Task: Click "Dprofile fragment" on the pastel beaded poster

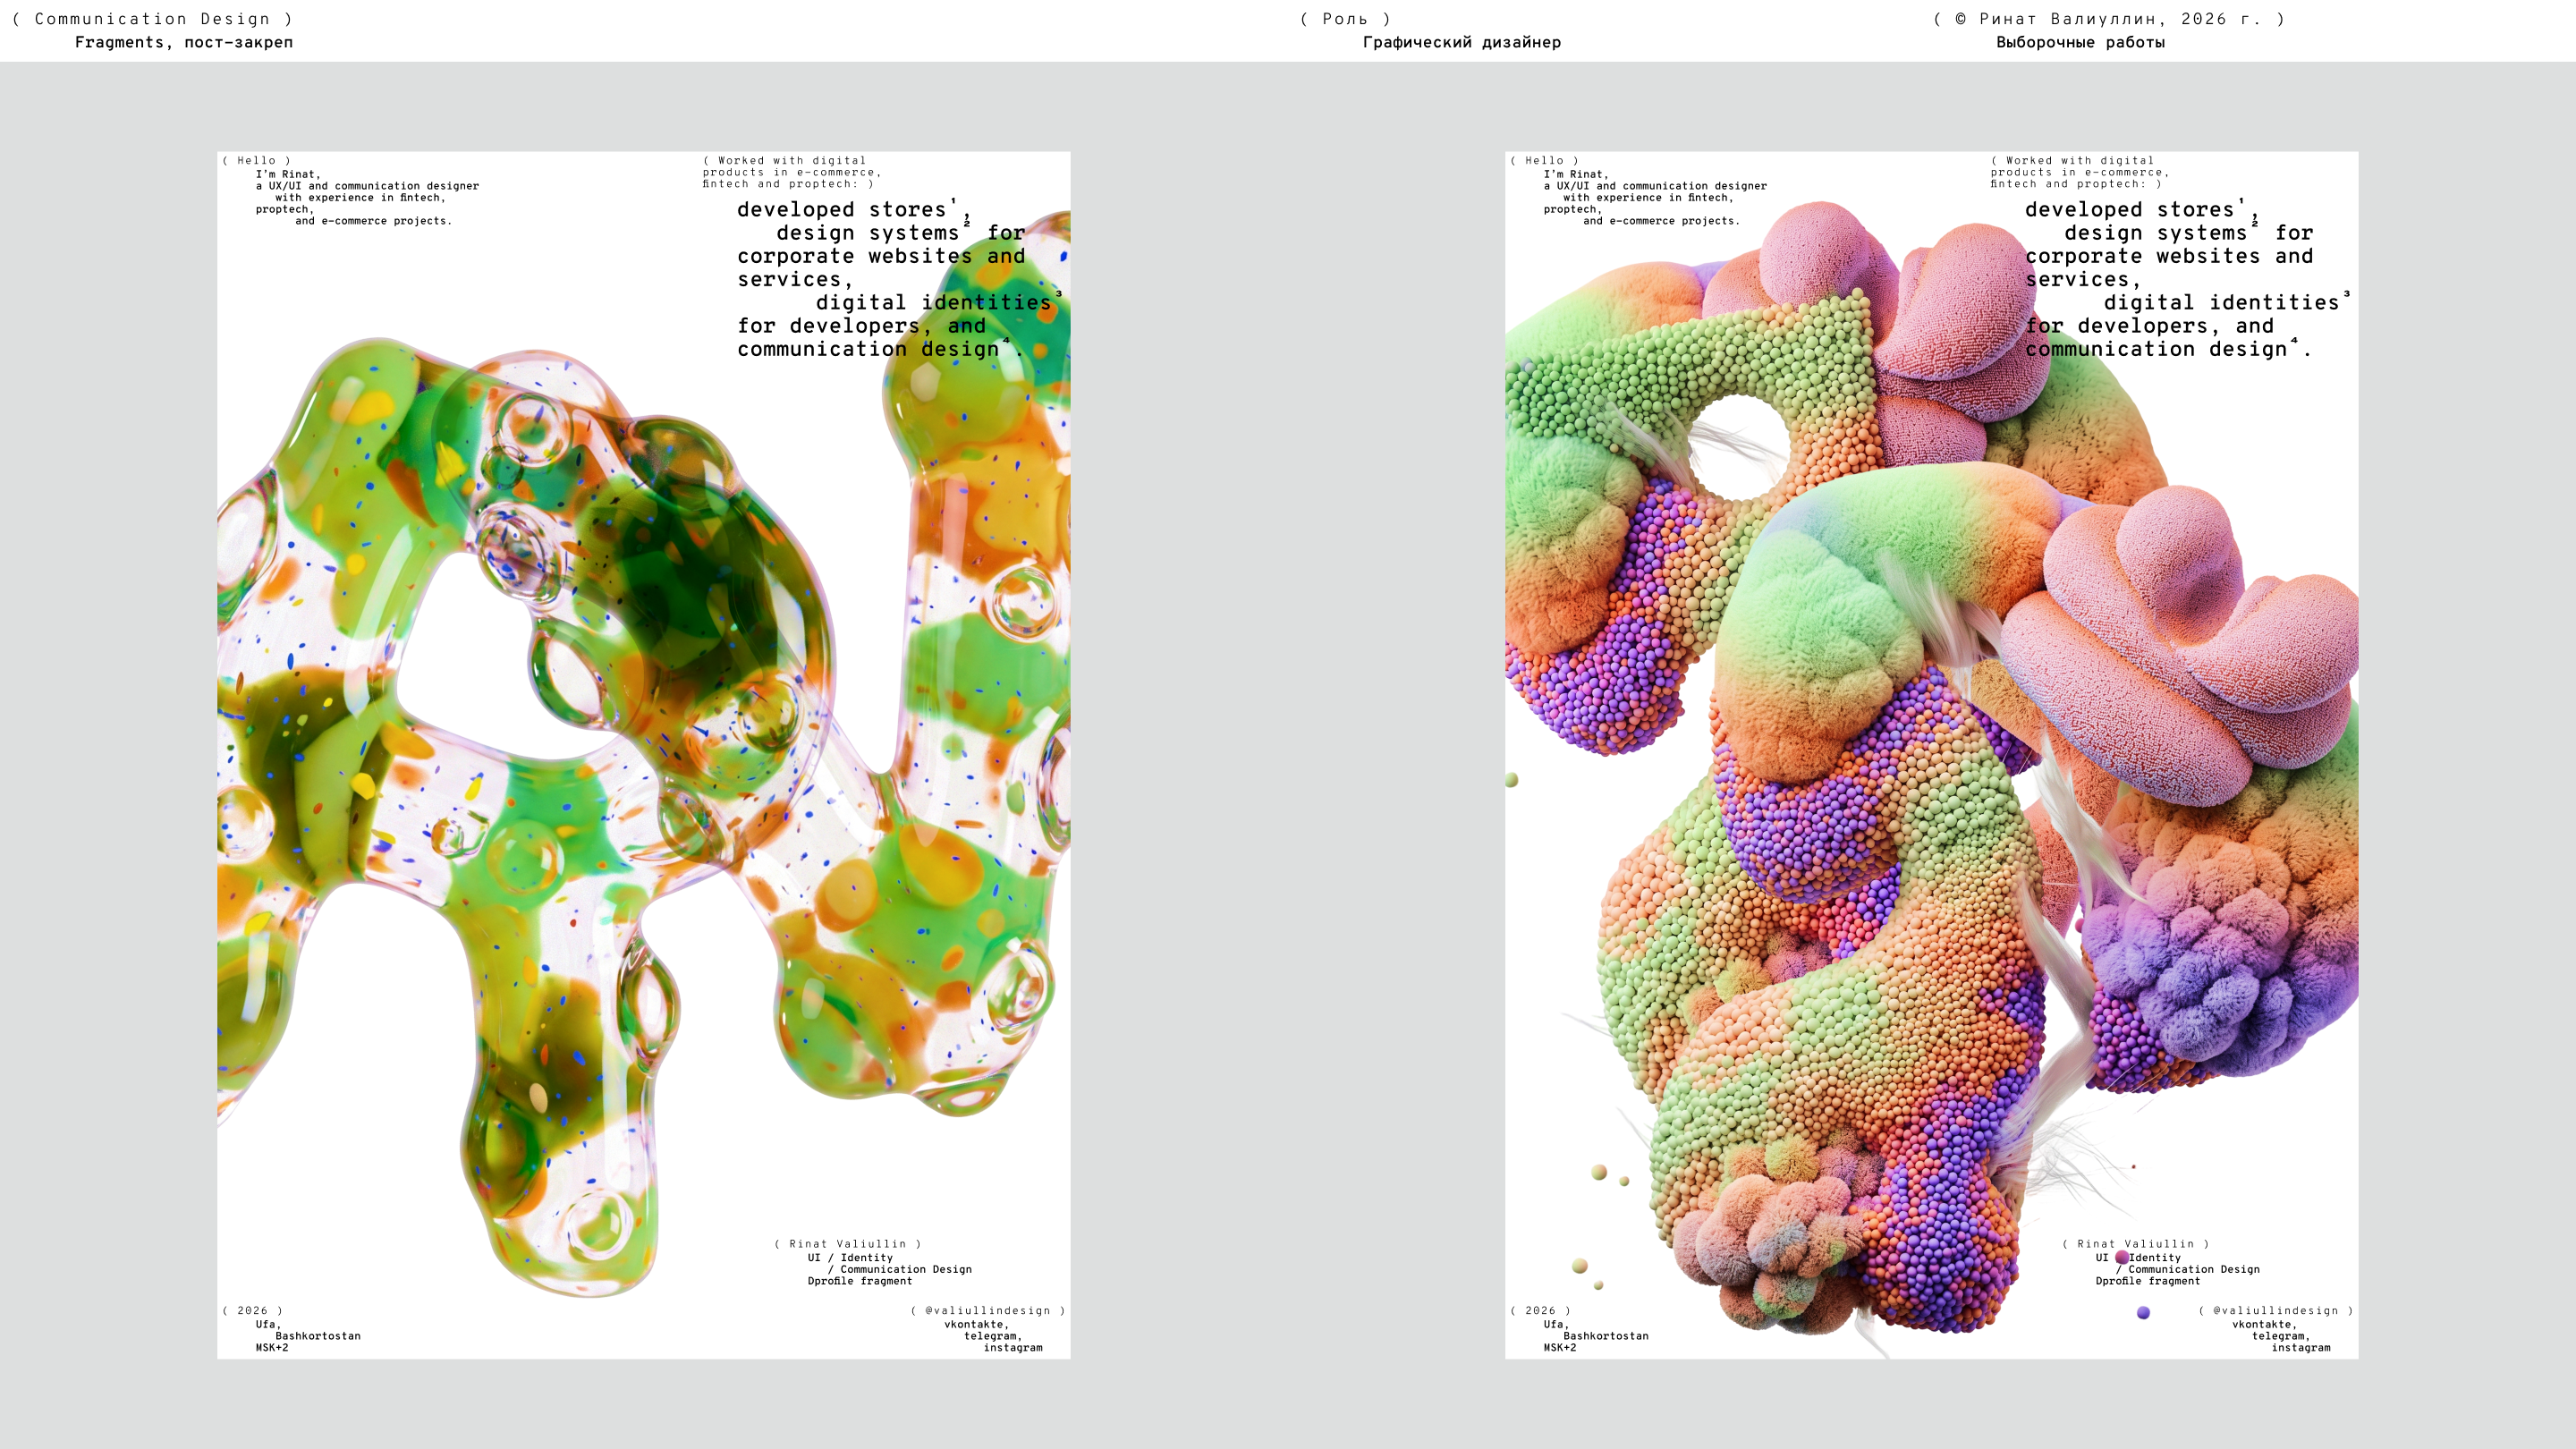Action: point(2148,1281)
